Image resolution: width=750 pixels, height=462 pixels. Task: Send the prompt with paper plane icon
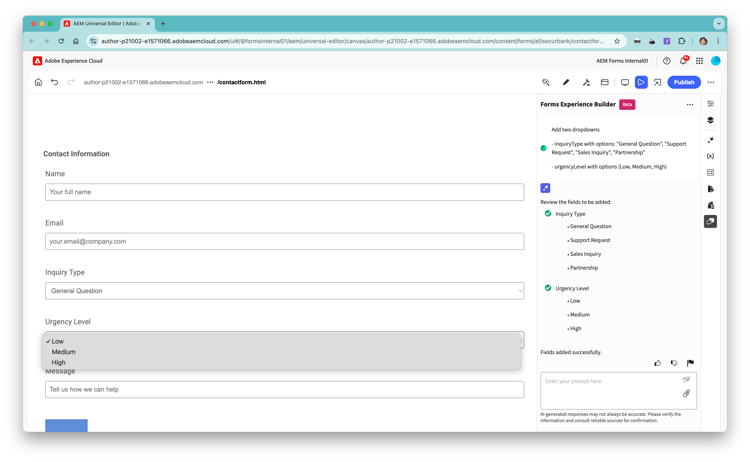coord(686,379)
